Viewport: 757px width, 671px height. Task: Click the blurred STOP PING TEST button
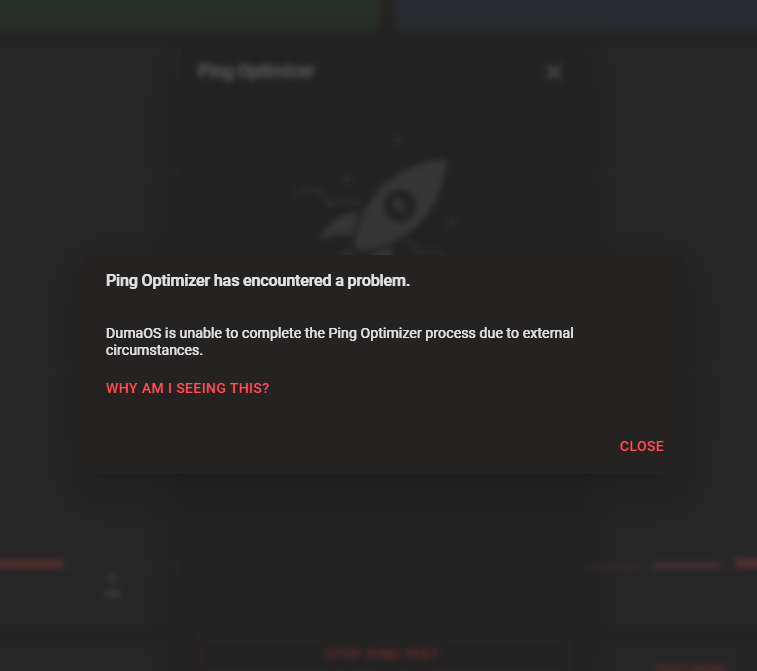pos(382,654)
